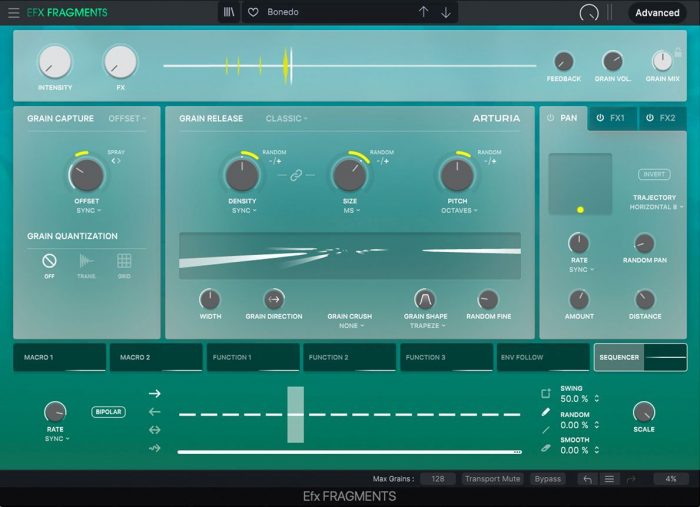The height and width of the screenshot is (507, 700).
Task: Switch to the Function 2 tab
Action: click(x=350, y=357)
